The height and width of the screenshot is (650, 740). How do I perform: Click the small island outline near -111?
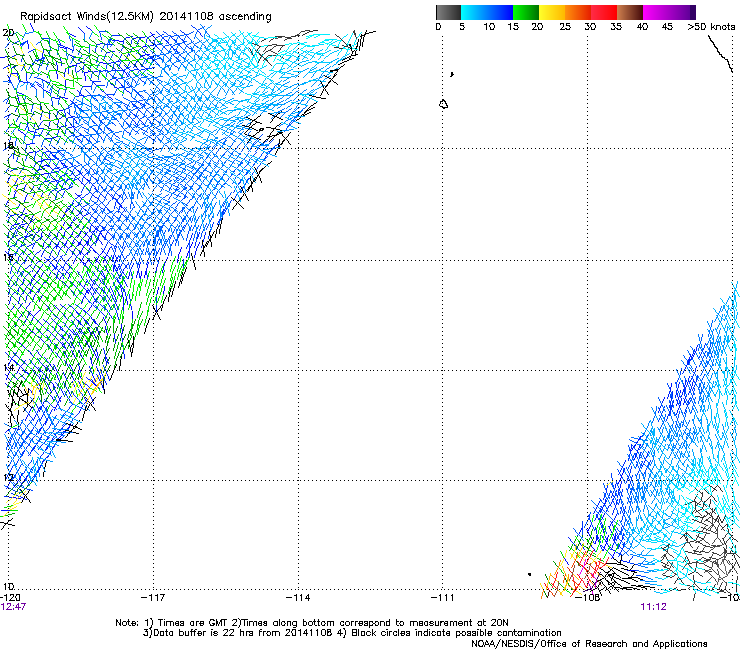coord(443,104)
